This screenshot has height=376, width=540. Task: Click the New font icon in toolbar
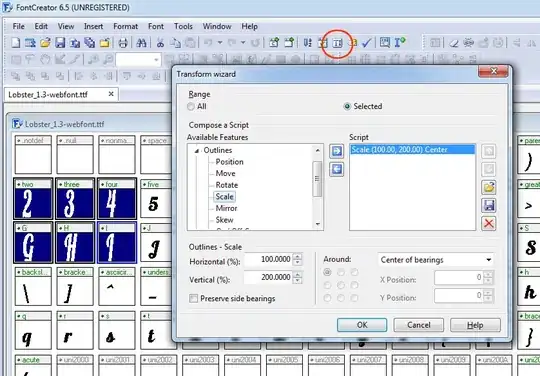point(15,43)
